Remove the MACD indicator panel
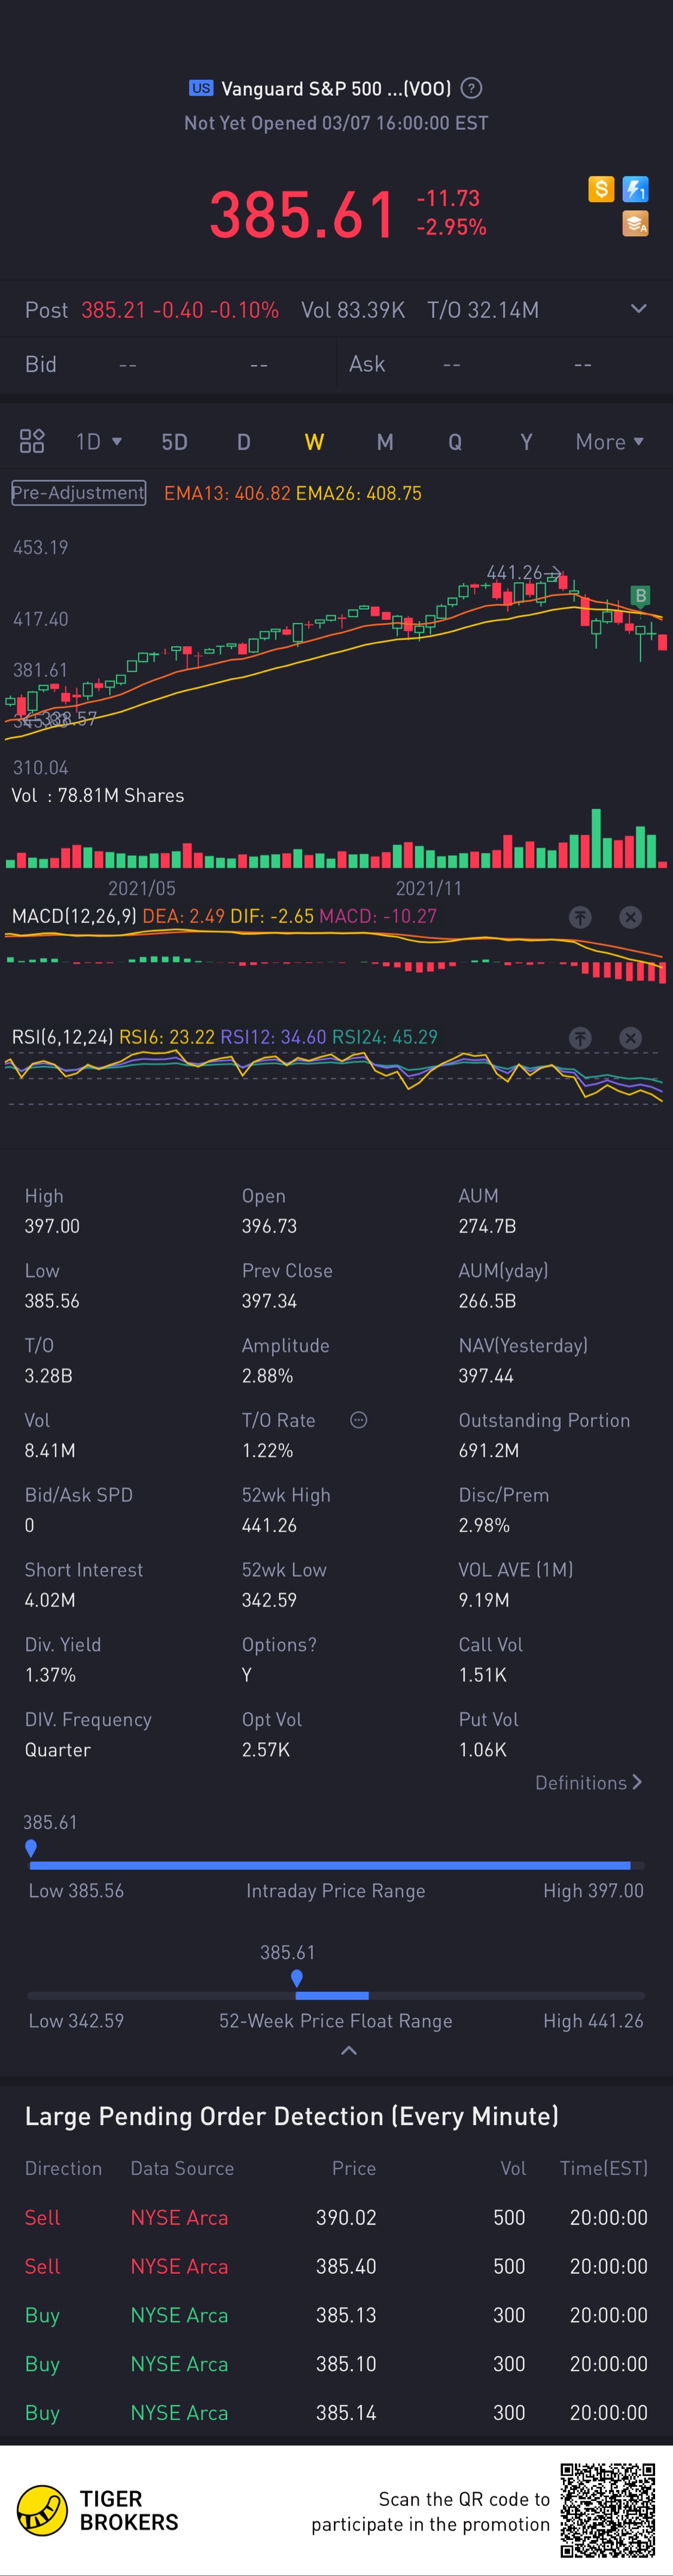The image size is (673, 2576). (x=630, y=917)
